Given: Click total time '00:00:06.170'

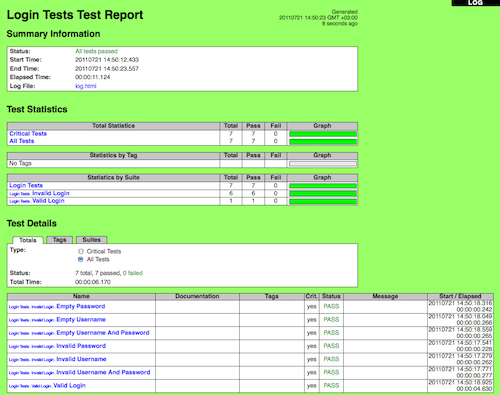Looking at the screenshot, I should tap(93, 282).
